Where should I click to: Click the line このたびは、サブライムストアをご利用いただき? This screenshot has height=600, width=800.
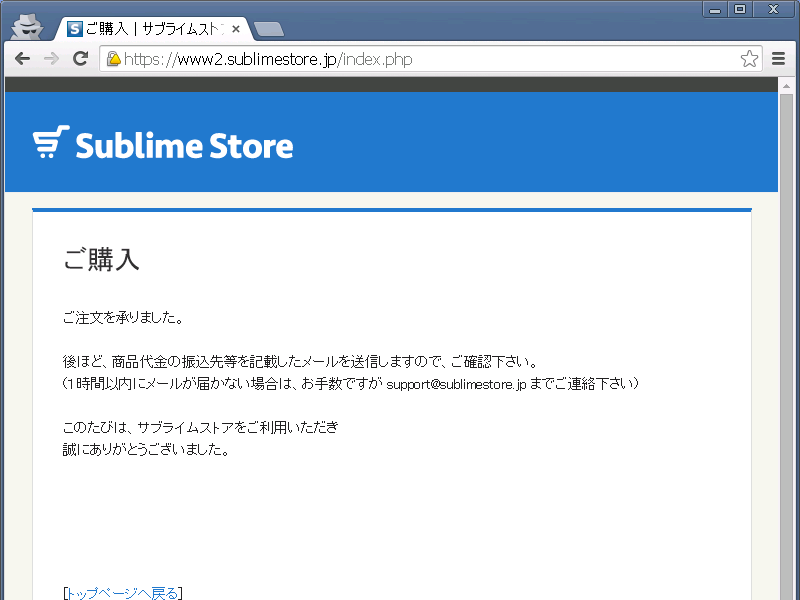pos(201,427)
